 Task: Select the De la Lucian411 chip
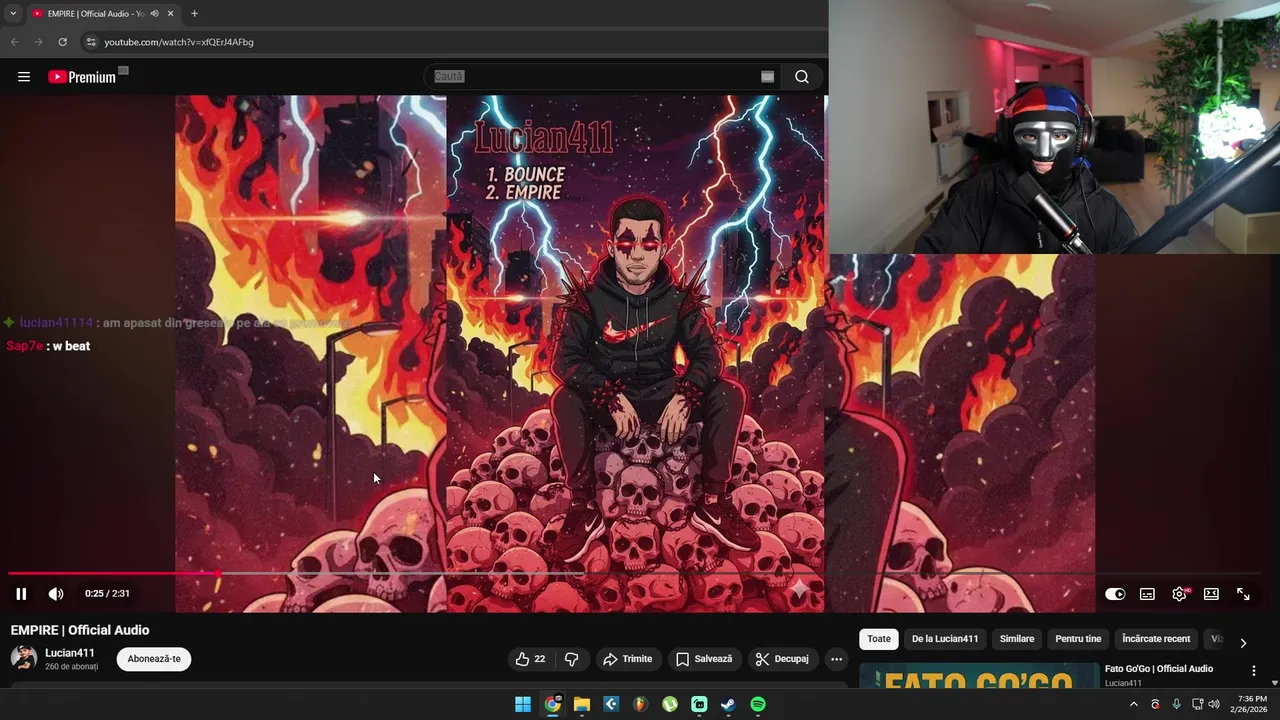945,639
